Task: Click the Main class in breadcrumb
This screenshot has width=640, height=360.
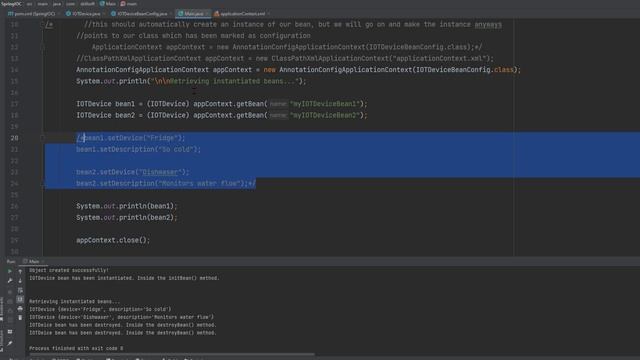Action: [108, 4]
